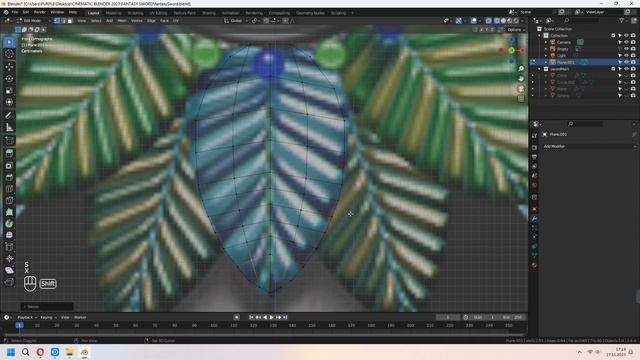Open the Render menu

click(x=40, y=13)
